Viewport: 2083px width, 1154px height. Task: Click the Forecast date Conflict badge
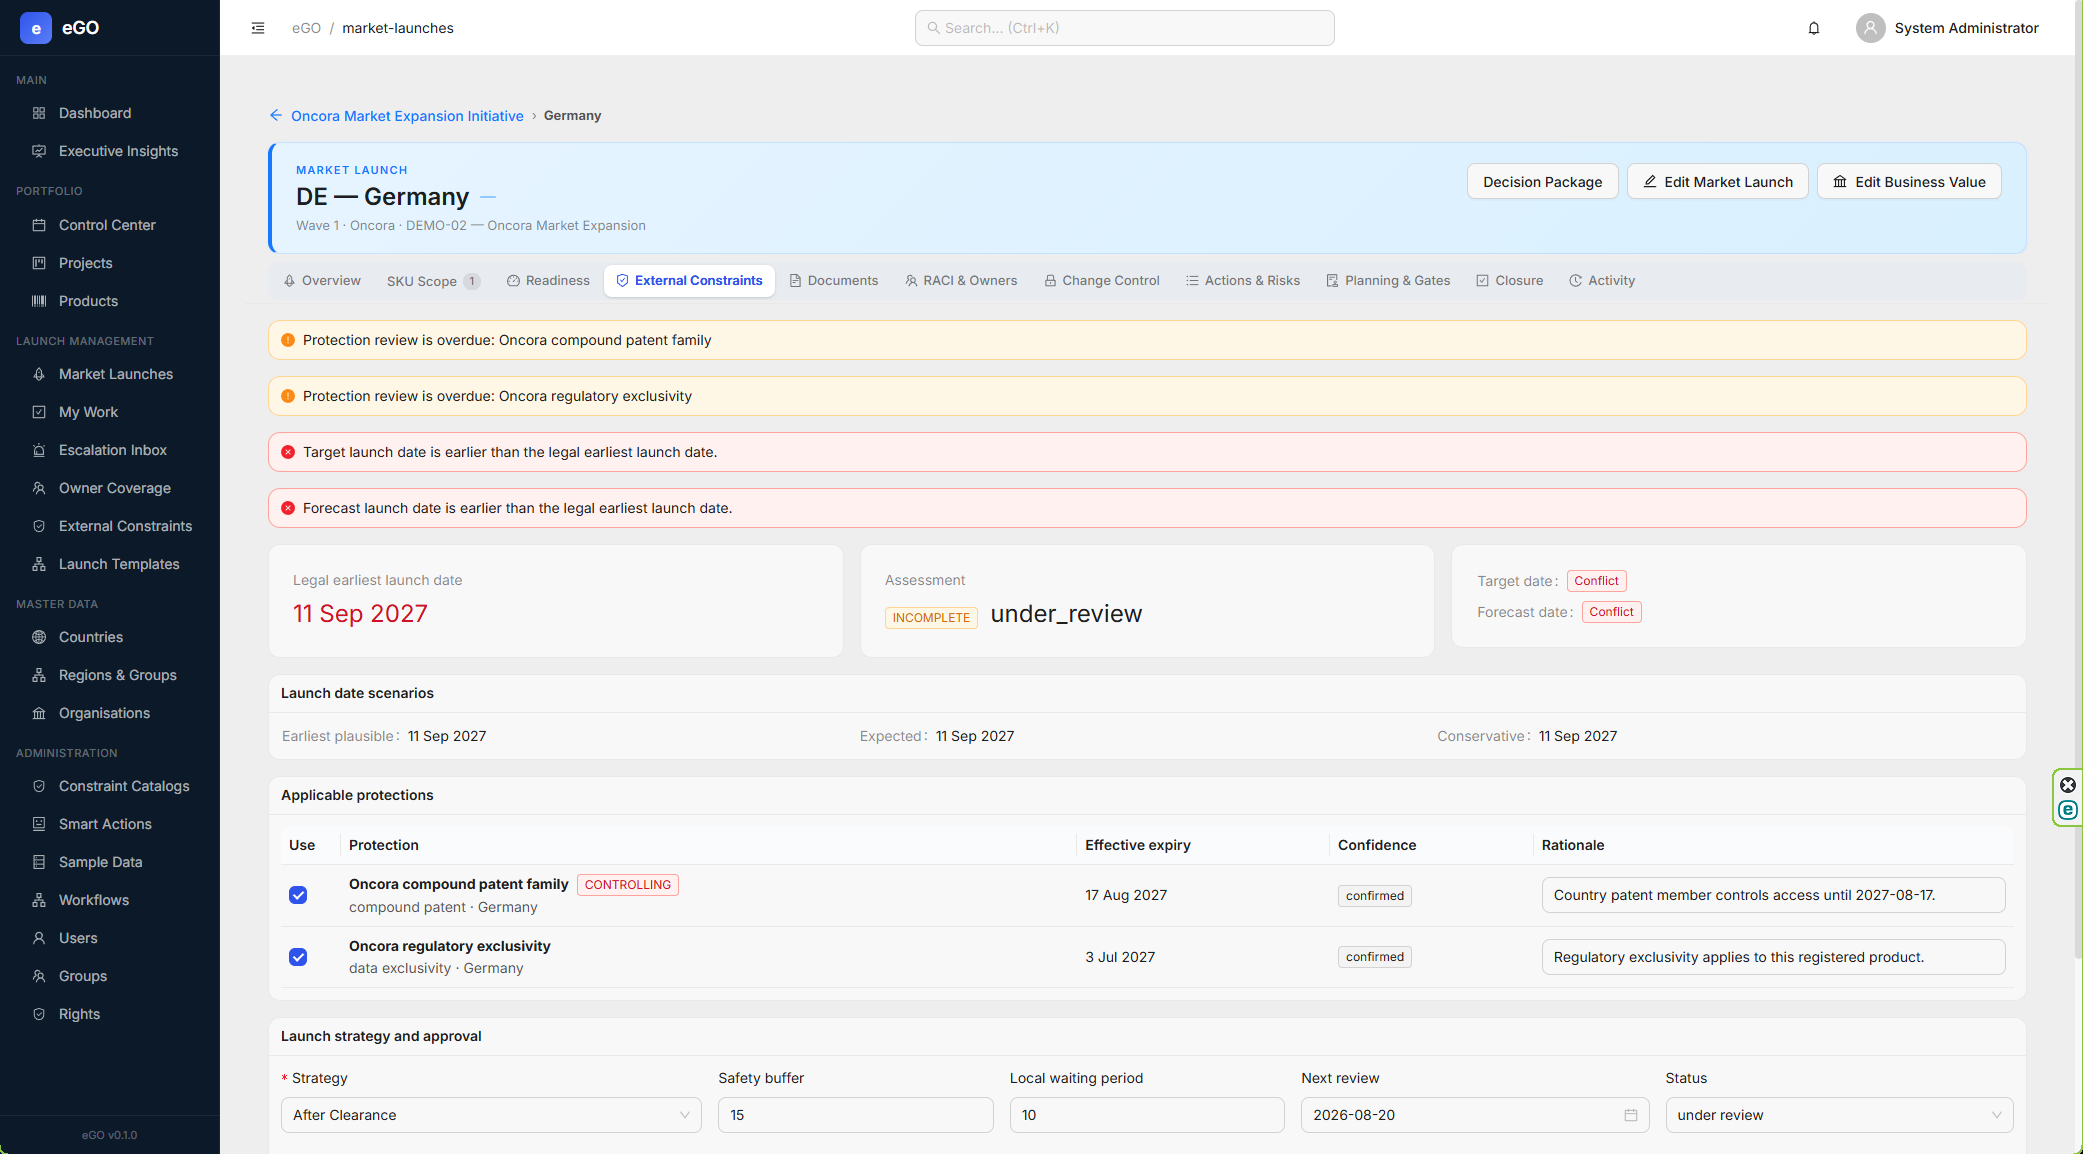point(1611,612)
